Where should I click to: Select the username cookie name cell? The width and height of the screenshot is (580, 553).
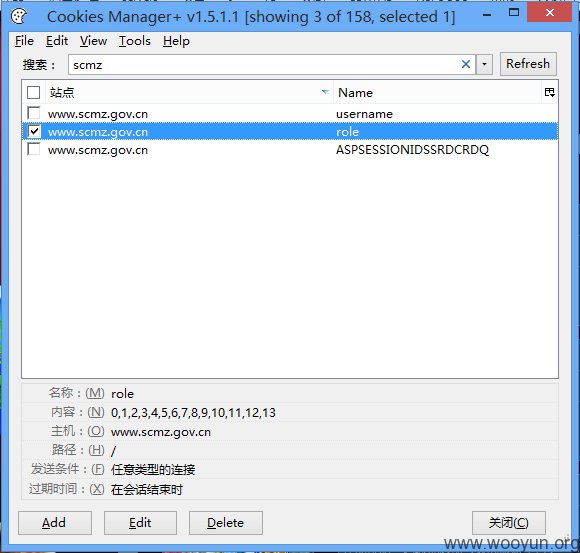[364, 114]
